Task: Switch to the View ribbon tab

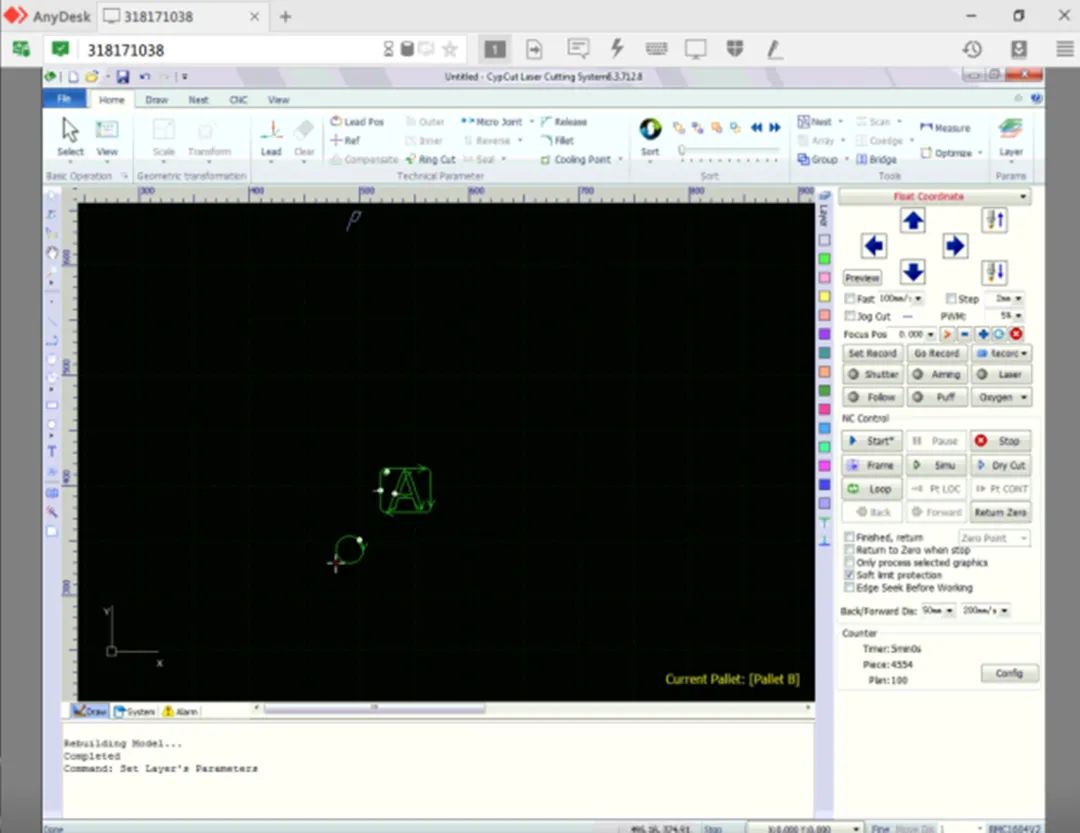Action: (278, 100)
